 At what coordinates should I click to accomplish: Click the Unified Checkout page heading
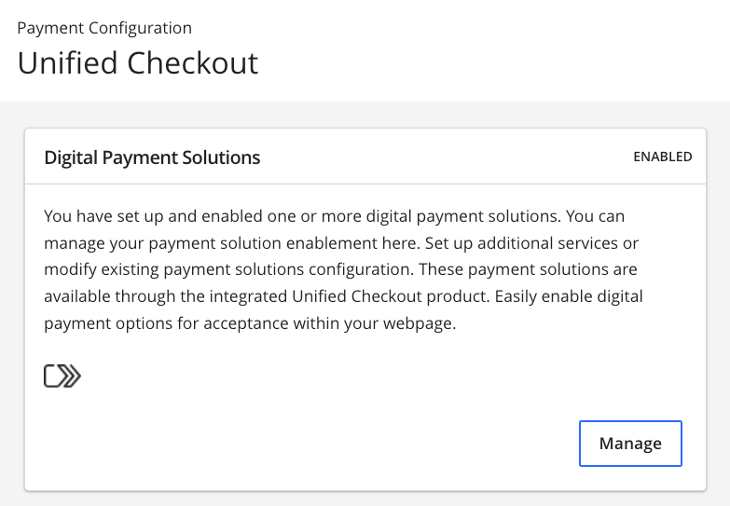click(138, 63)
